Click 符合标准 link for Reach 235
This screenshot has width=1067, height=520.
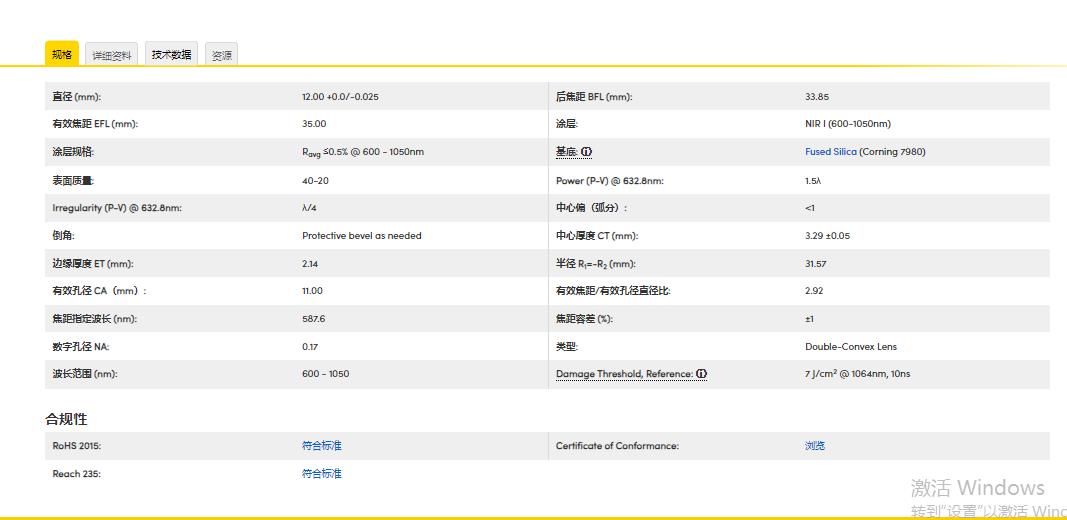(321, 474)
